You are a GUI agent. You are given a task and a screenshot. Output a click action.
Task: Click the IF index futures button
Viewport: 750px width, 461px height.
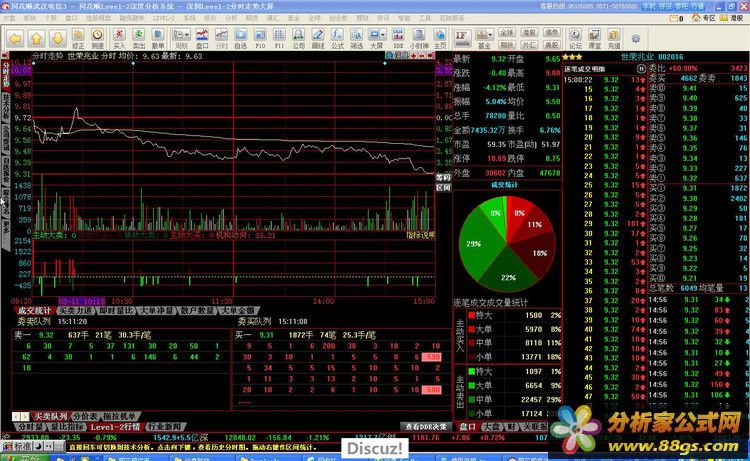(x=461, y=38)
